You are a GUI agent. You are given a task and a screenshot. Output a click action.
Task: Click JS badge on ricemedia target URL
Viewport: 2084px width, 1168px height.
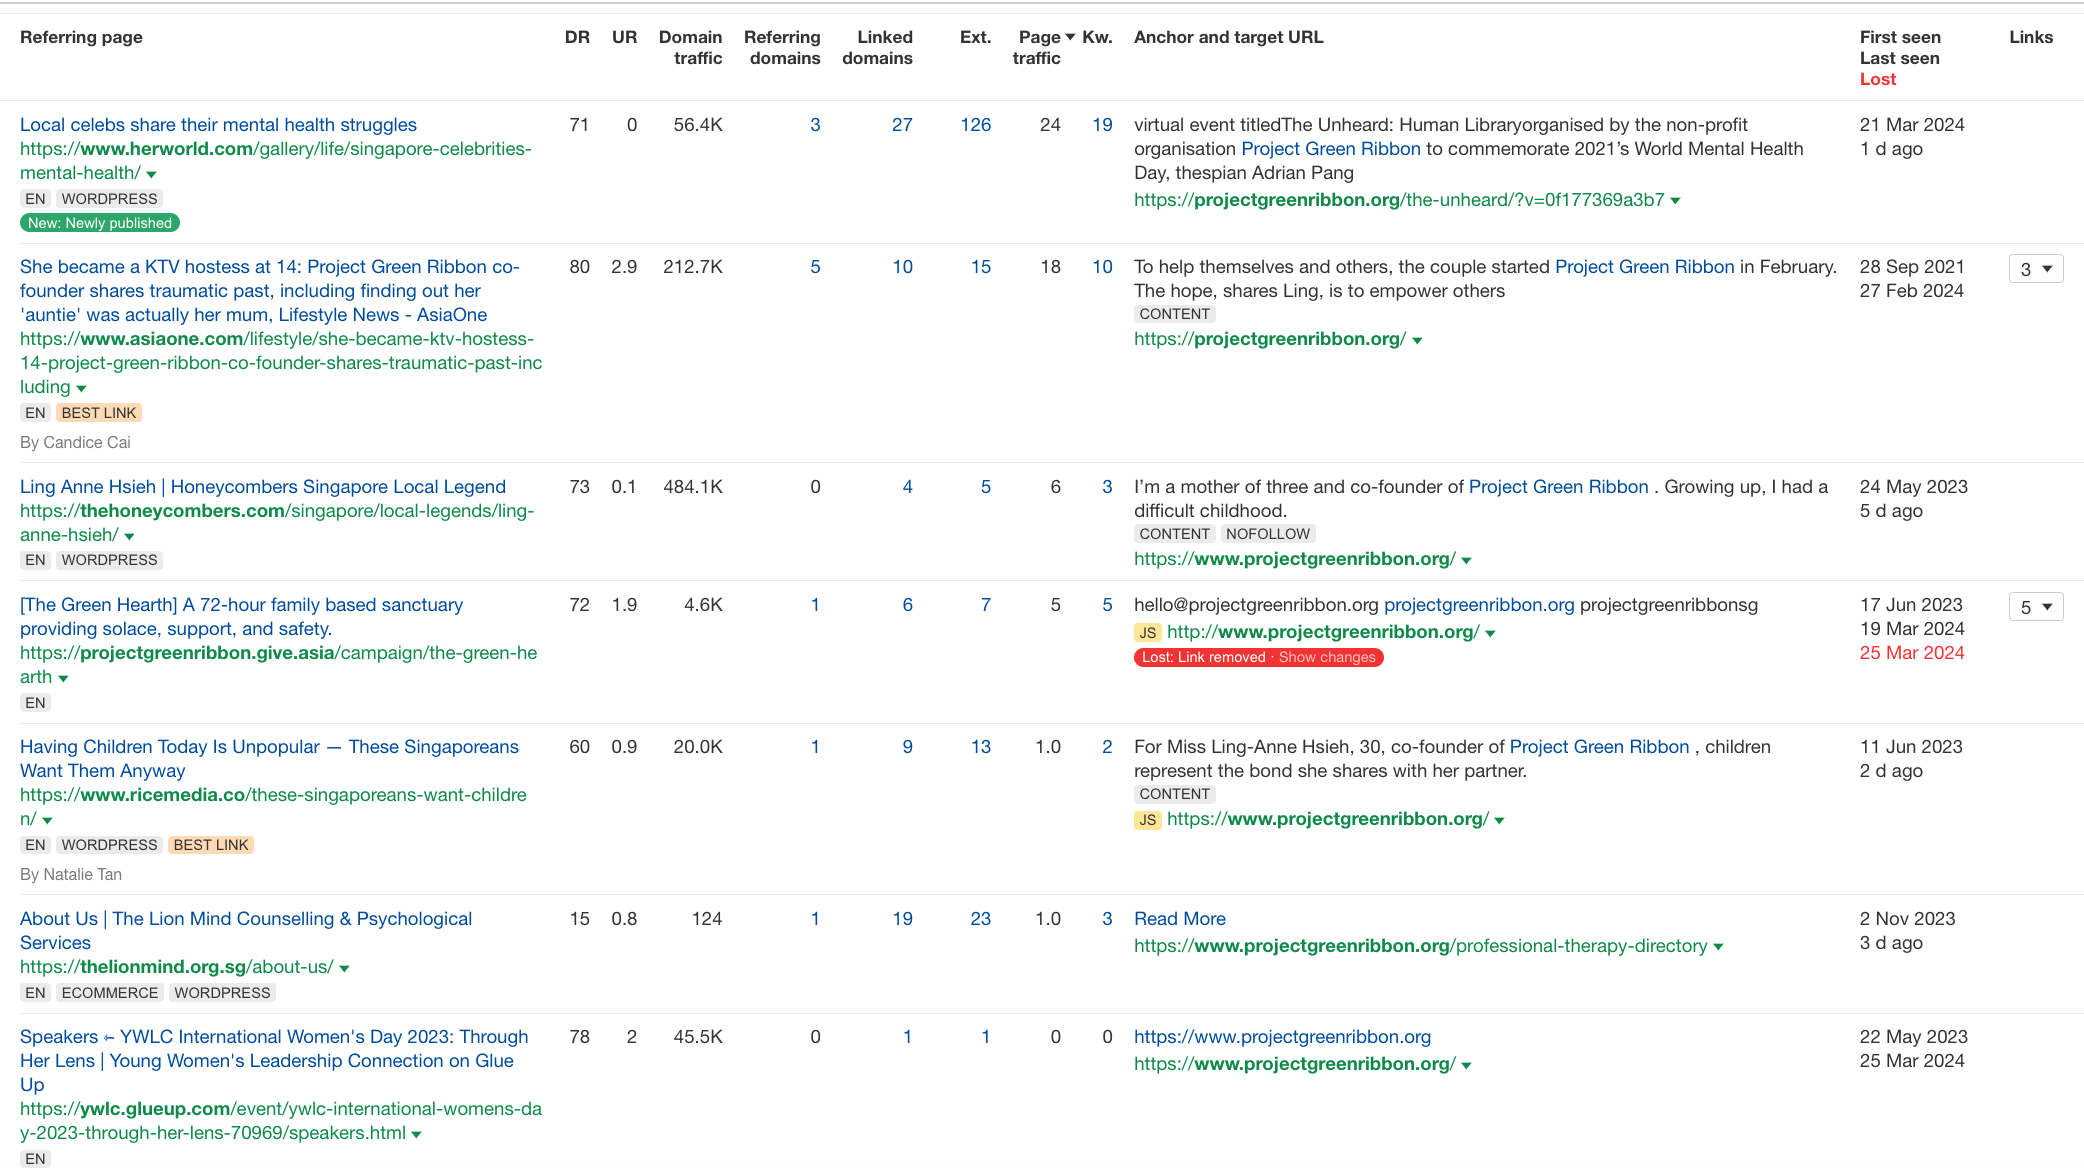coord(1147,820)
